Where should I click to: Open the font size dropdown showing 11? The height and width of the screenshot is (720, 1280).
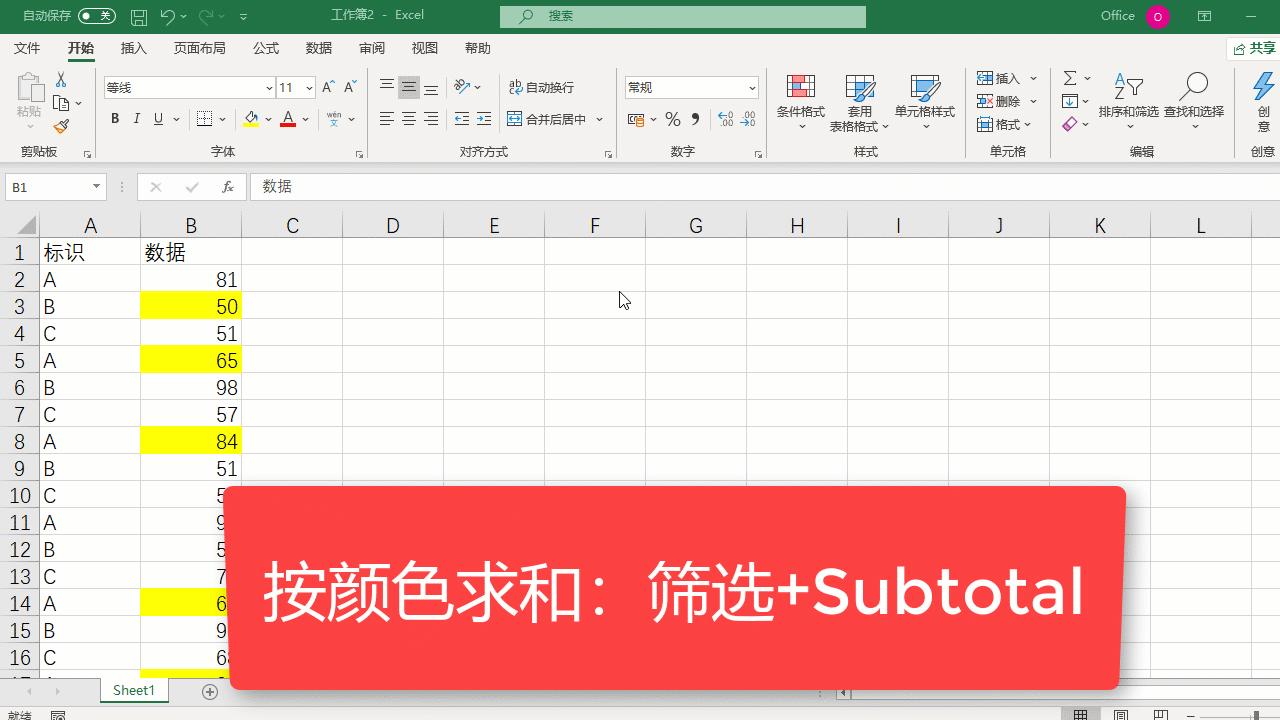tap(309, 88)
